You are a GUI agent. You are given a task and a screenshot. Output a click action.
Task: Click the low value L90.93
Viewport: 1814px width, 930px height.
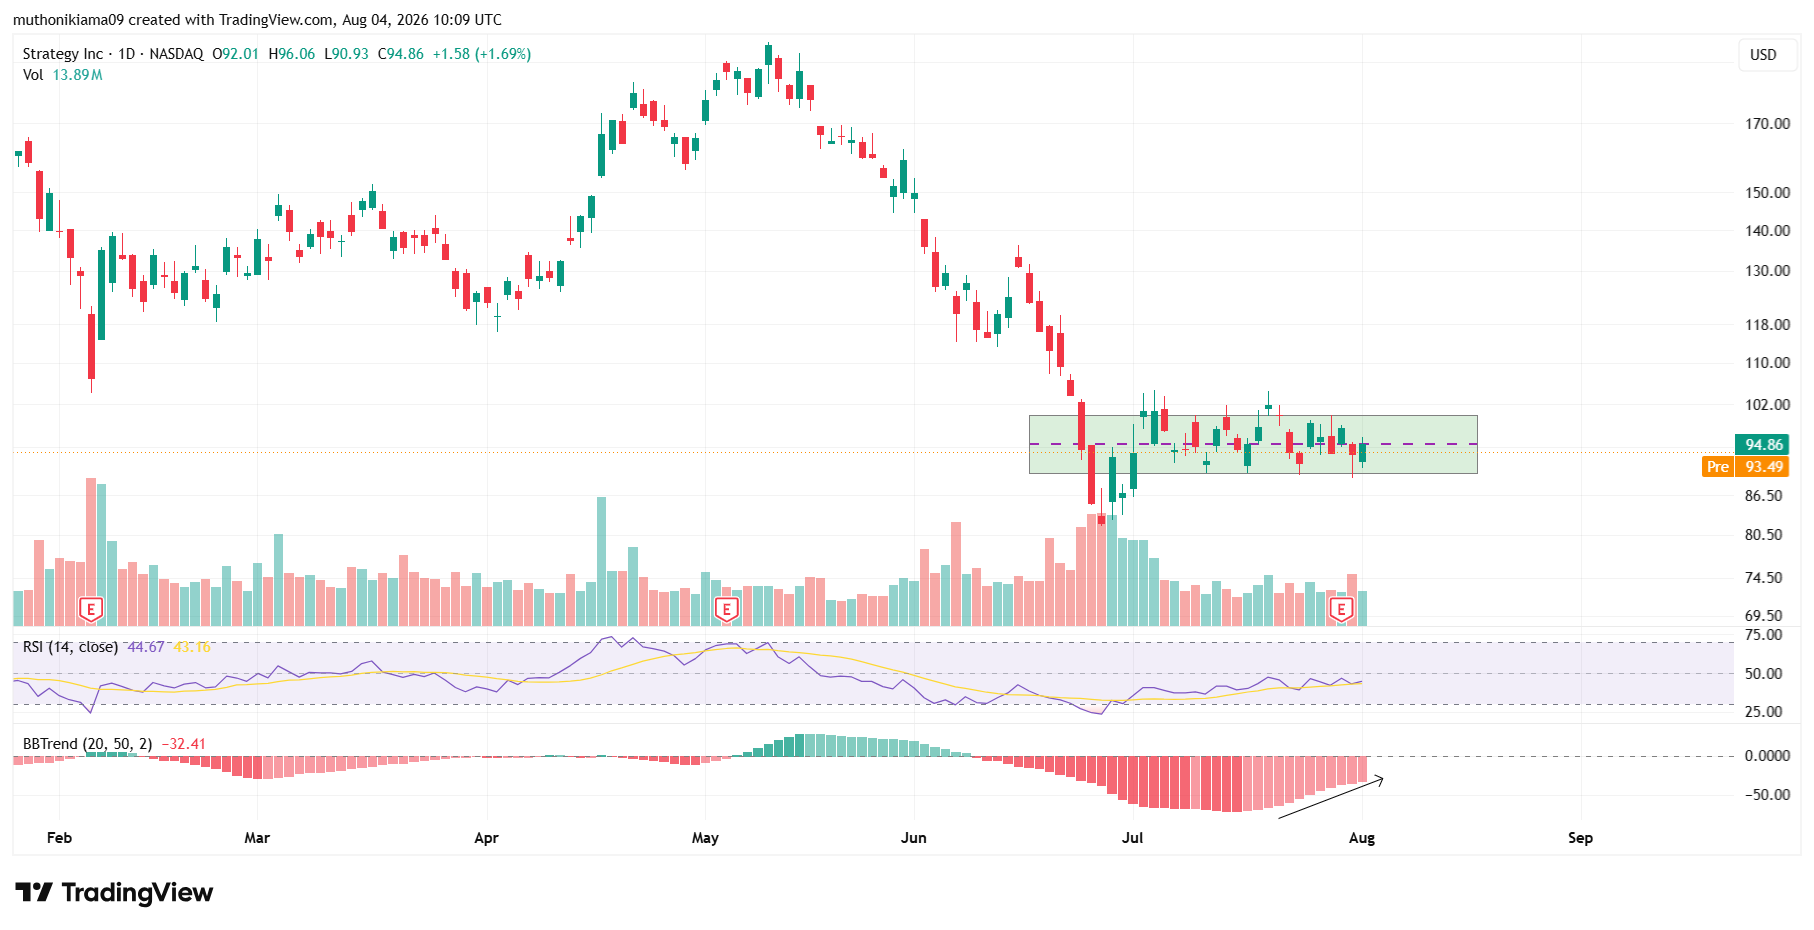[346, 54]
